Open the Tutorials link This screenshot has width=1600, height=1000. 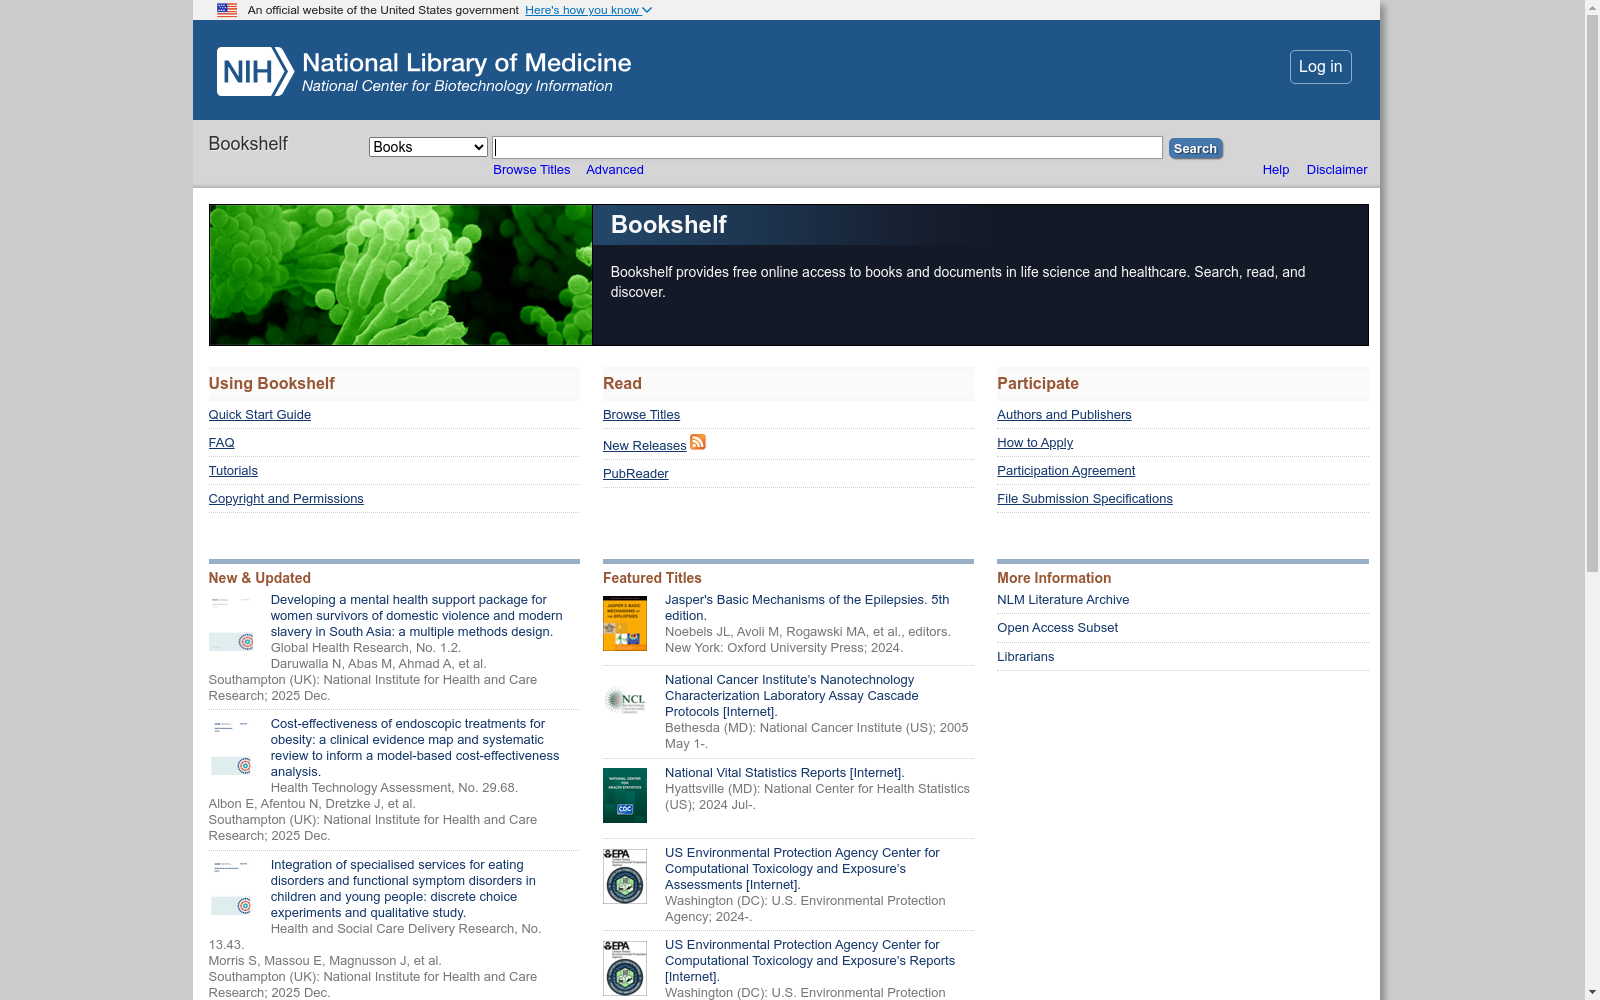coord(233,471)
